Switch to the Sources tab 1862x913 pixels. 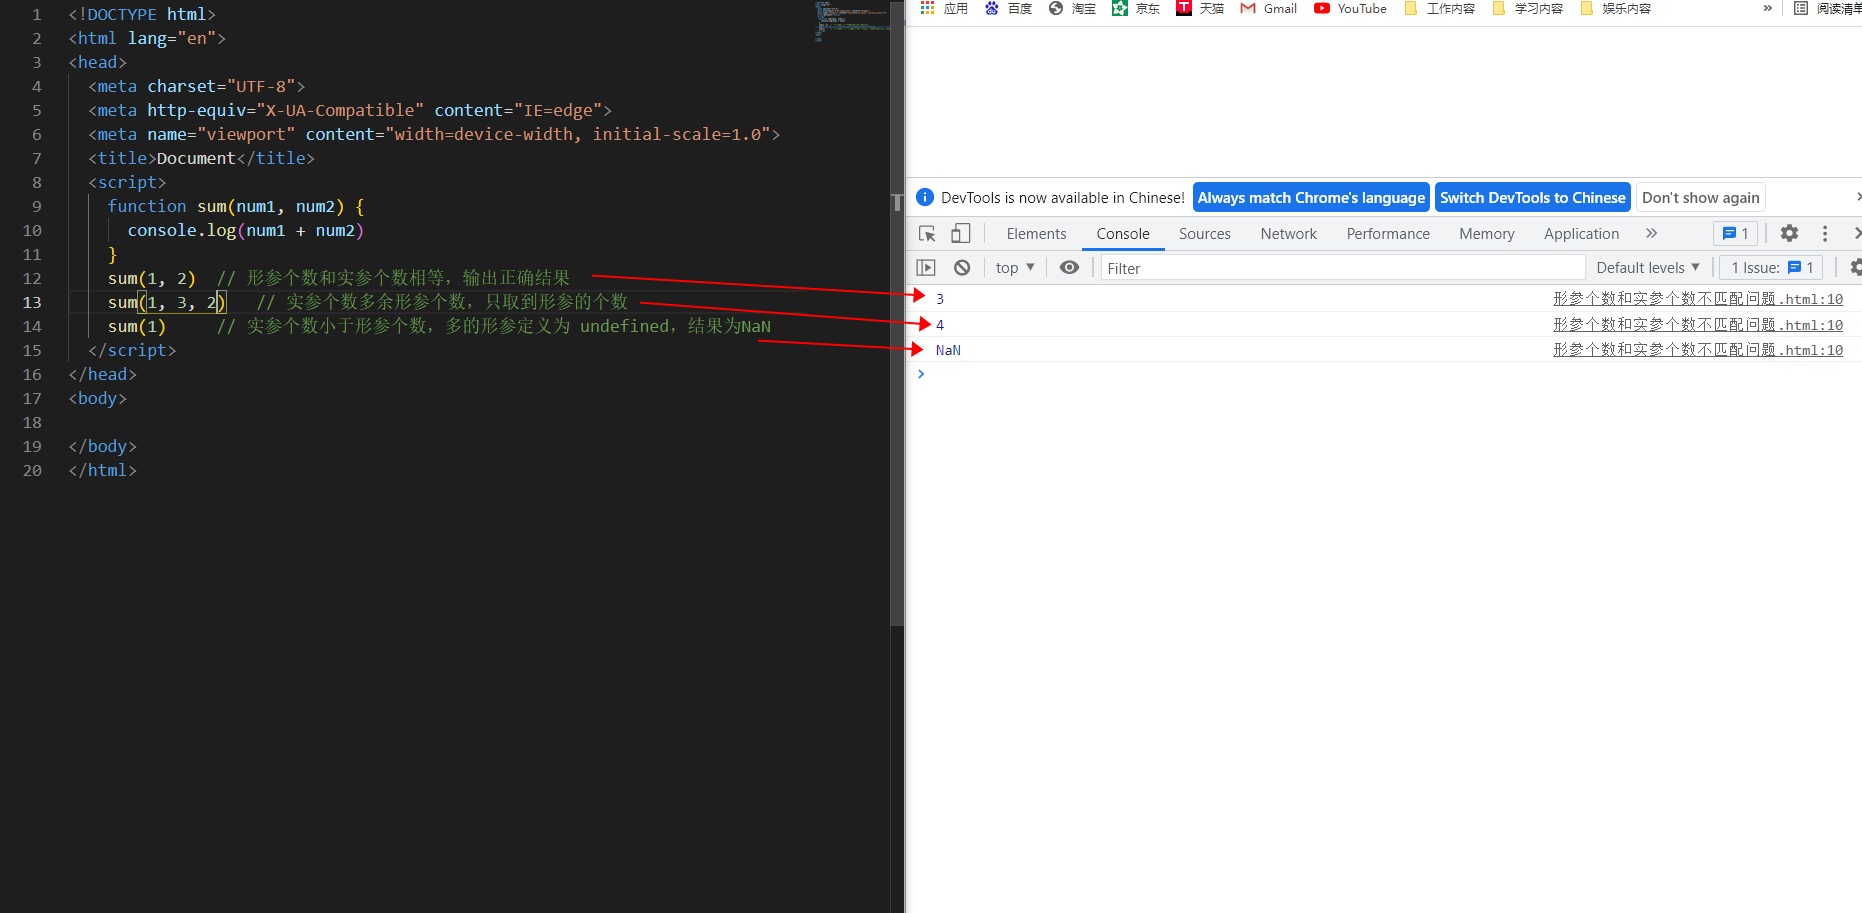[1204, 234]
